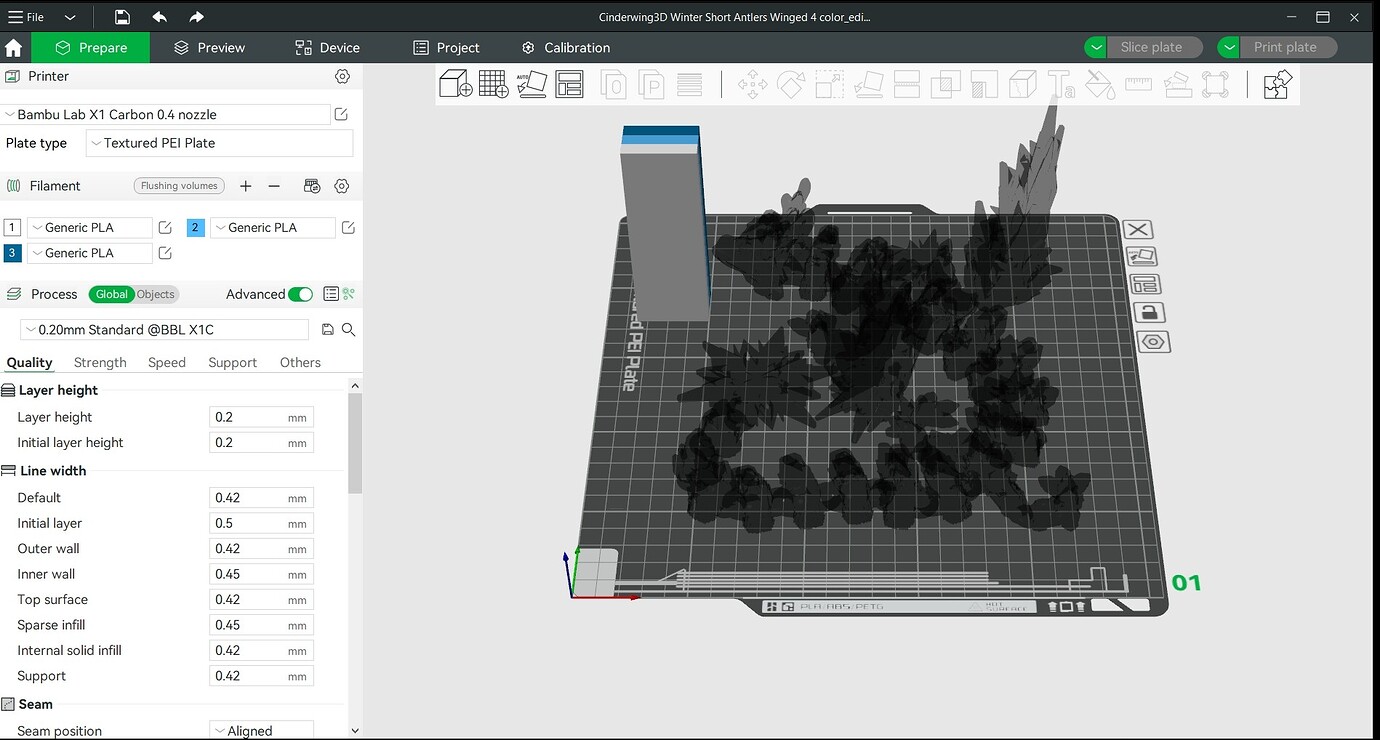Open the Strength settings tab
Viewport: 1380px width, 740px height.
tap(100, 362)
